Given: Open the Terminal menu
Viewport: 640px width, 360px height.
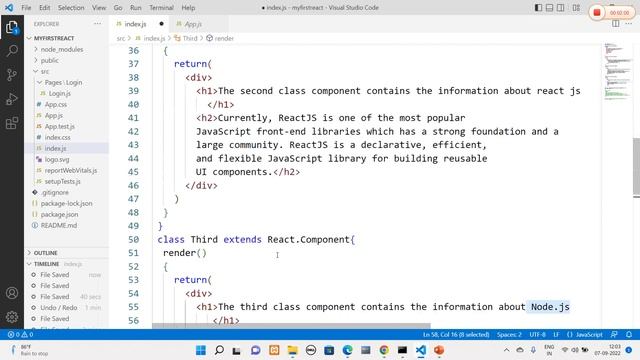Looking at the screenshot, I should click(x=161, y=7).
